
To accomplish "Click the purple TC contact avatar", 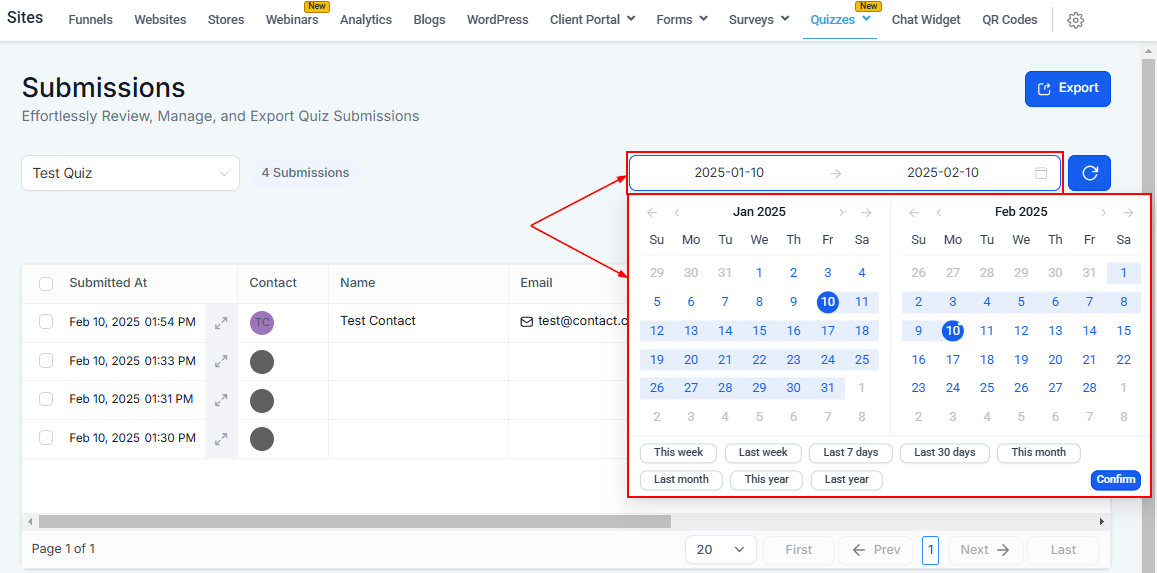I will pos(262,322).
